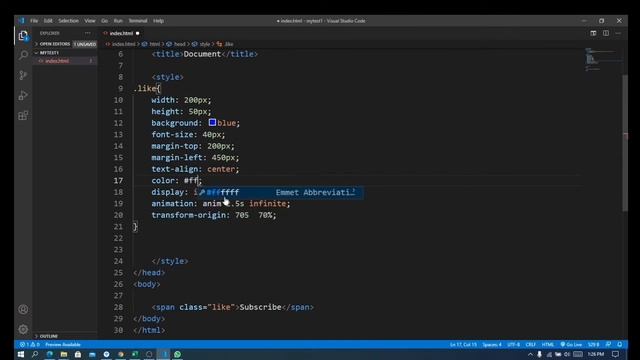This screenshot has height=360, width=640.
Task: Open the Search view in the activity bar
Action: [x=23, y=55]
